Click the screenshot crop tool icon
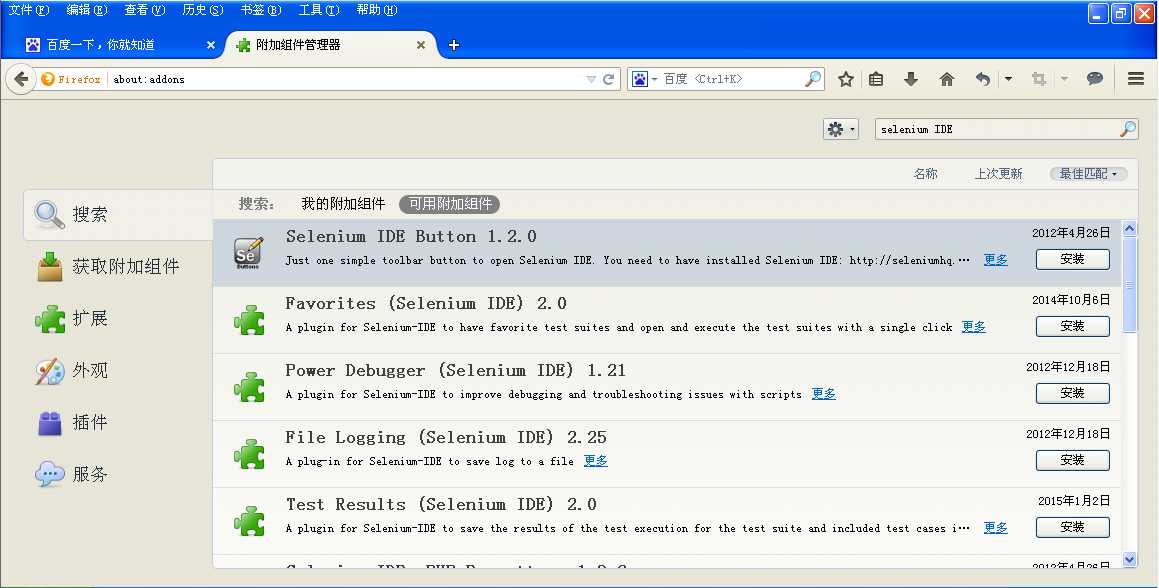Image resolution: width=1159 pixels, height=588 pixels. 1039,79
